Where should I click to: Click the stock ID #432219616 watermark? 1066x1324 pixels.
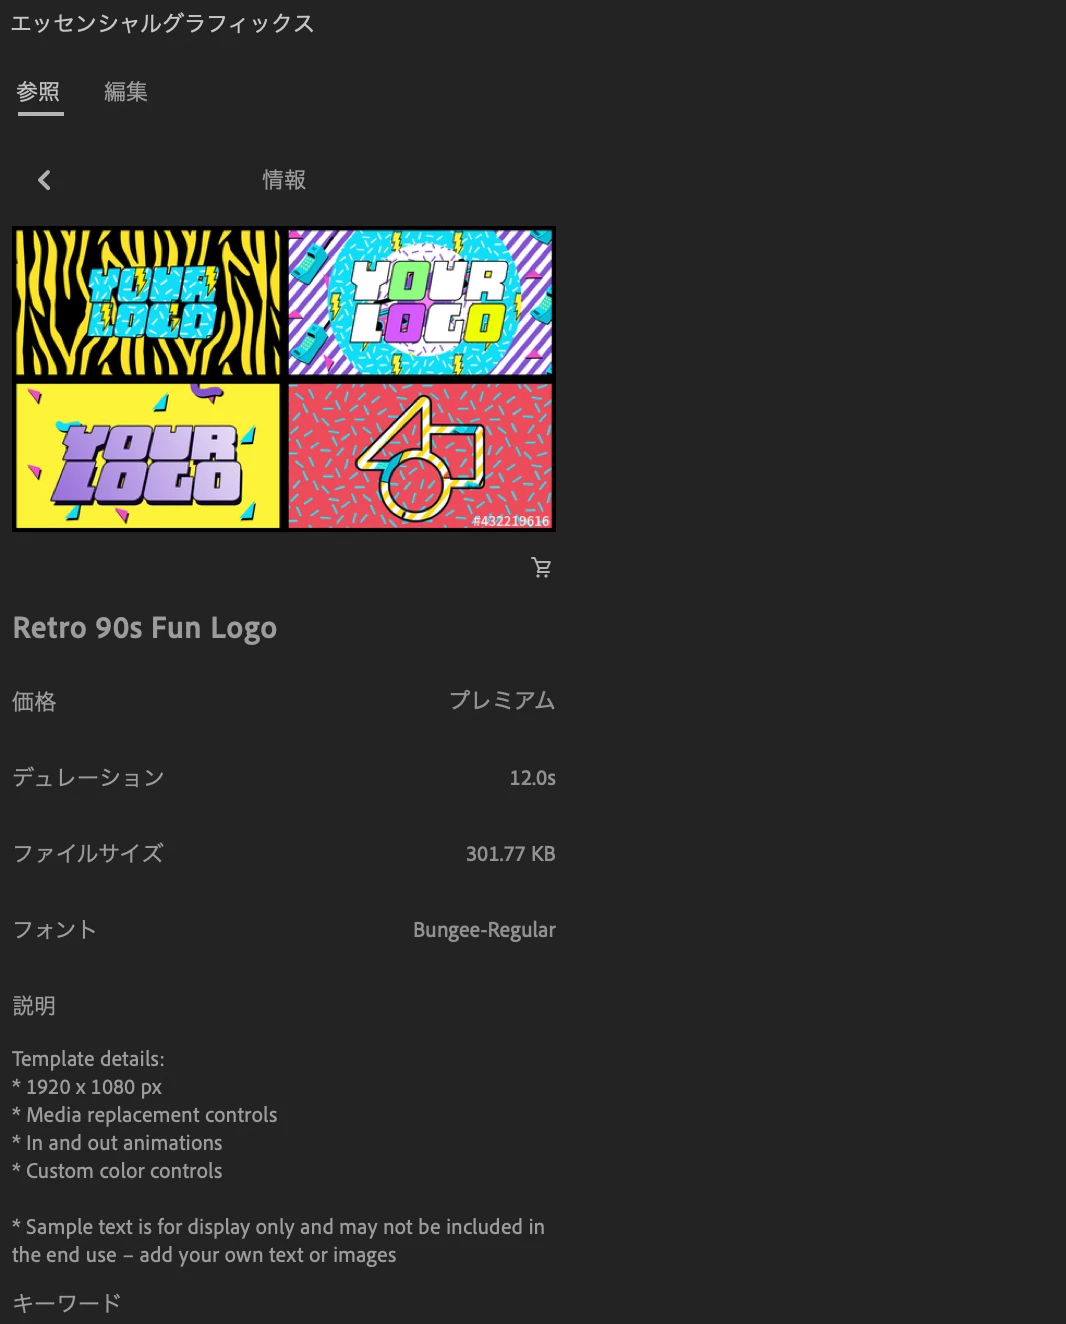(510, 520)
